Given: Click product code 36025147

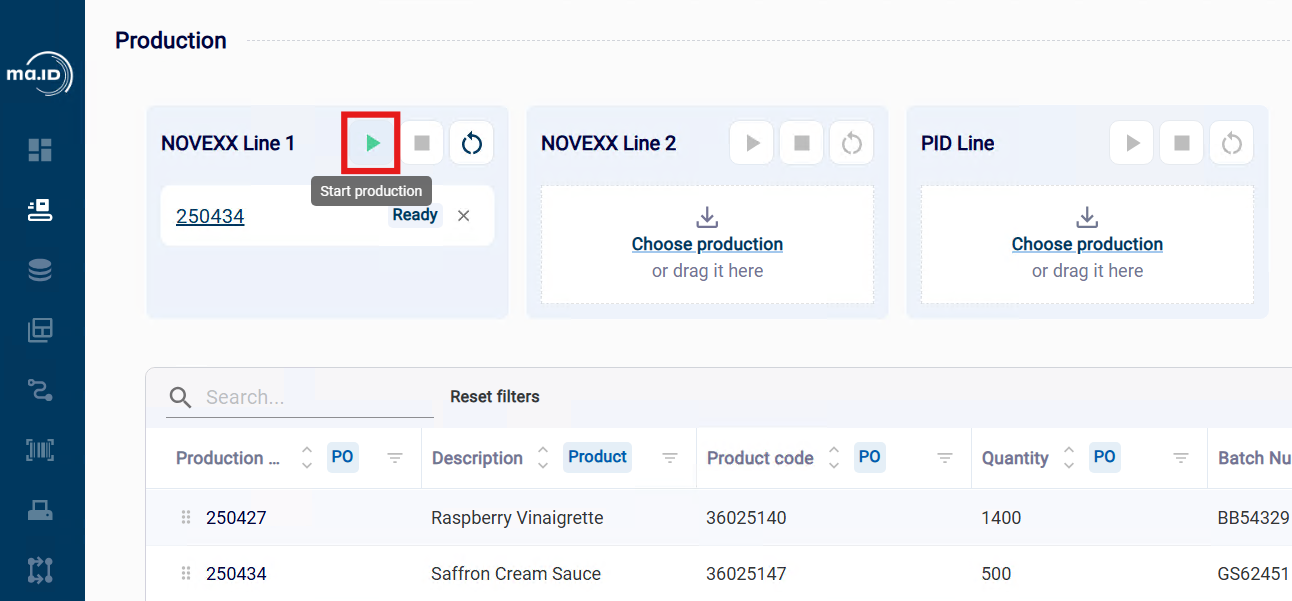Looking at the screenshot, I should (x=747, y=574).
